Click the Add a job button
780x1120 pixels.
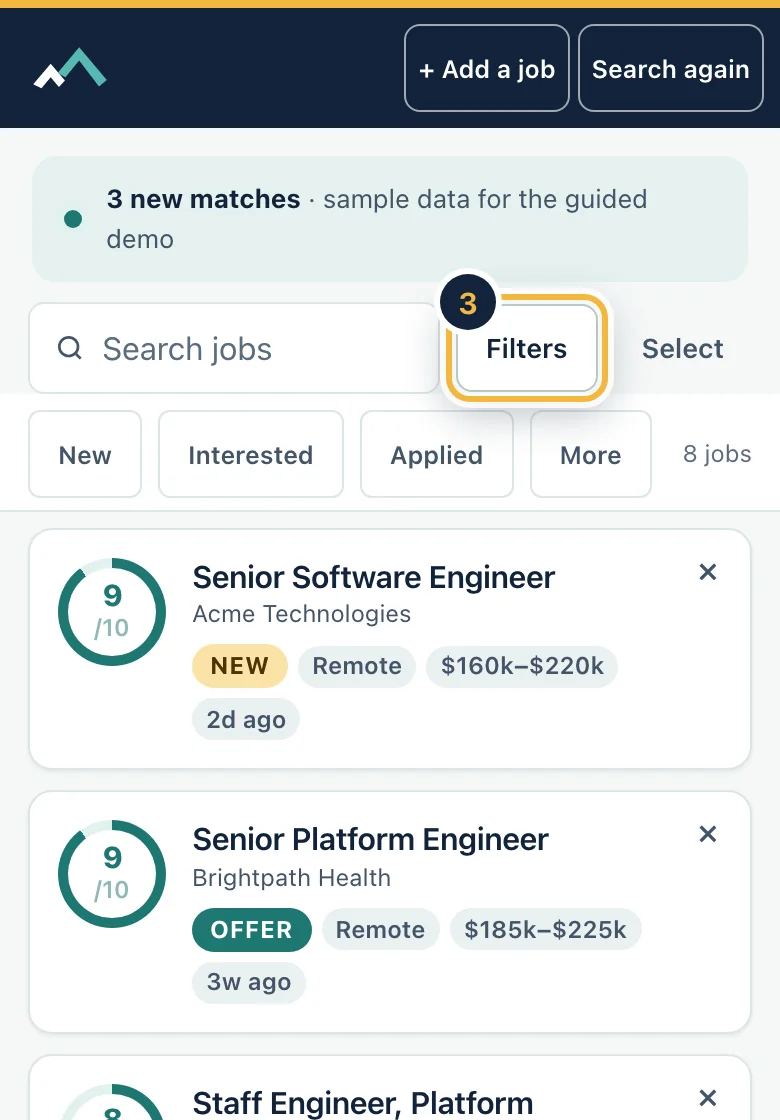click(x=486, y=69)
